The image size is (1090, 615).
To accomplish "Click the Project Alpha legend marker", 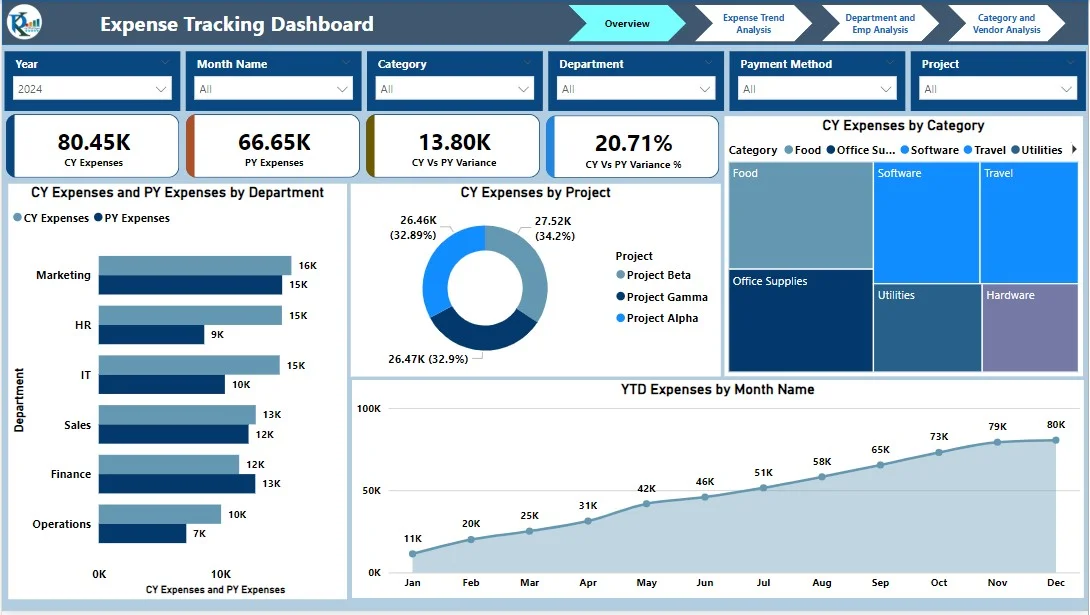I will [621, 318].
